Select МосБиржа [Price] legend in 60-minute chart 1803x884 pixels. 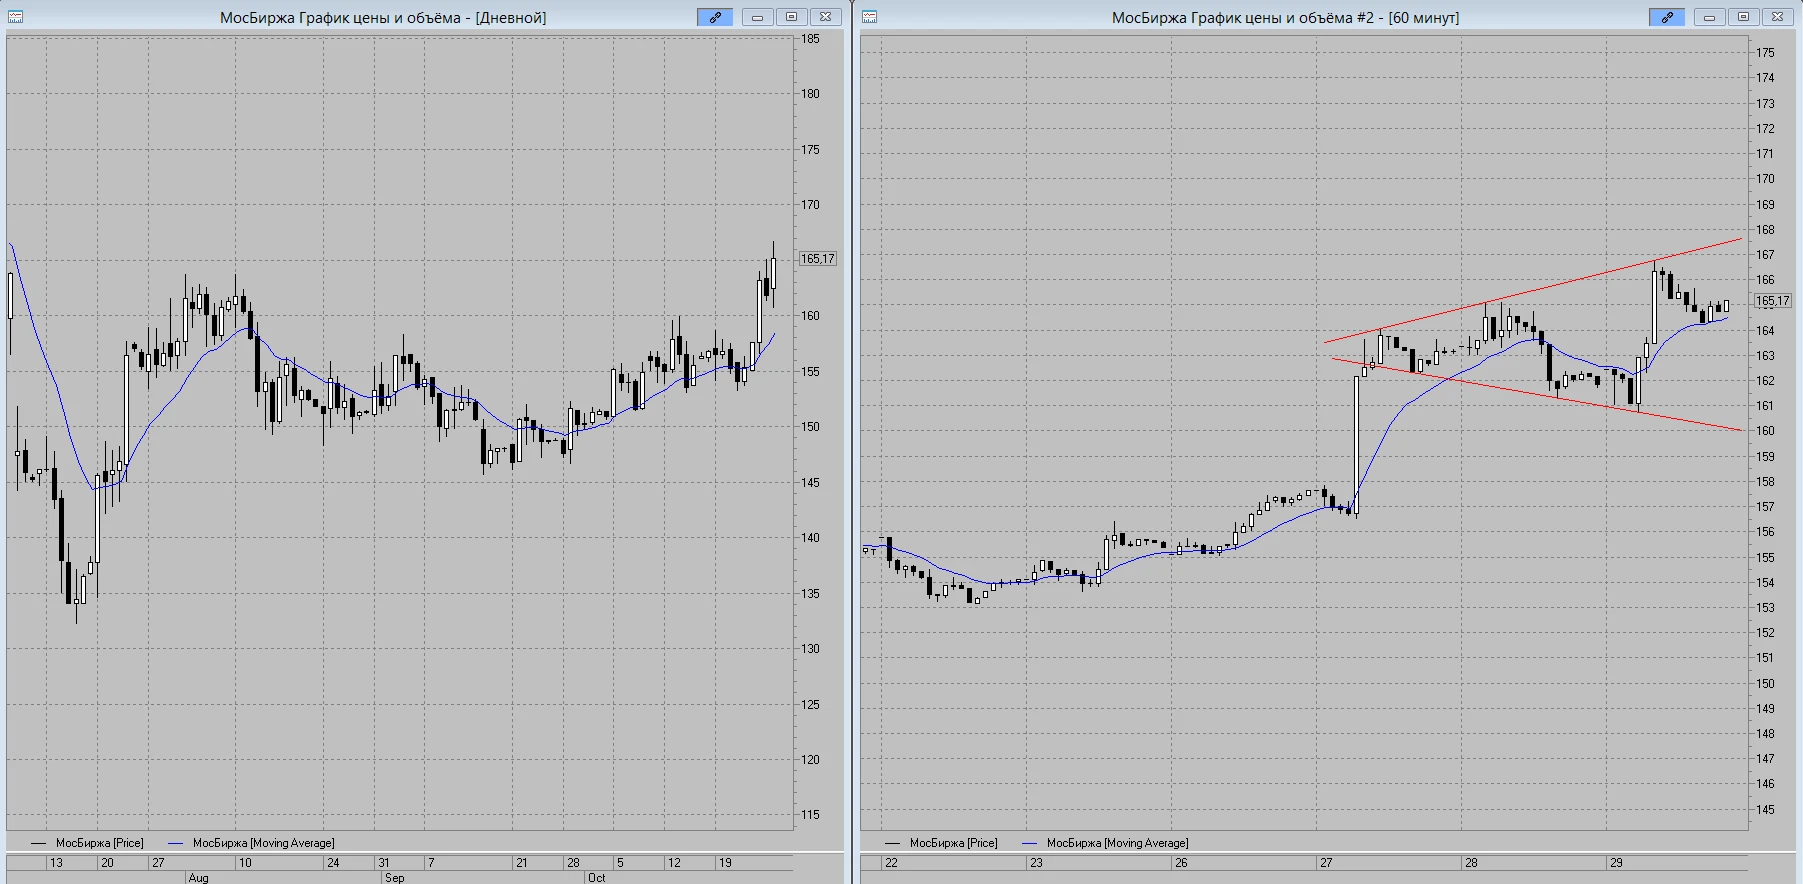coord(942,843)
